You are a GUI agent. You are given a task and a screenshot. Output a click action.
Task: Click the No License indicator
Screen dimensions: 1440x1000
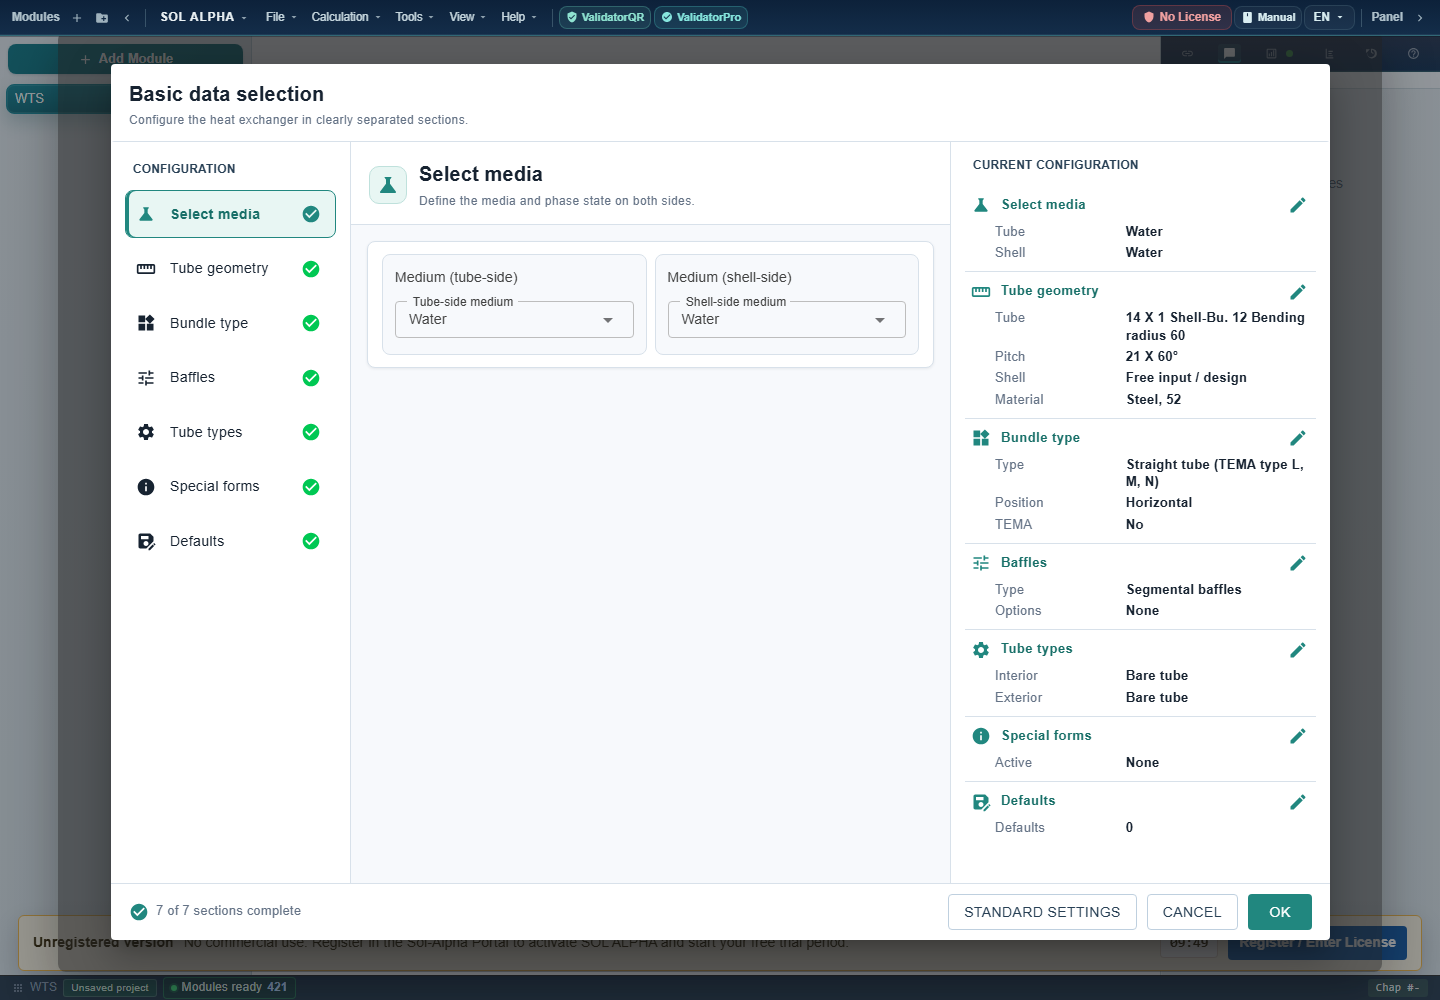point(1182,17)
